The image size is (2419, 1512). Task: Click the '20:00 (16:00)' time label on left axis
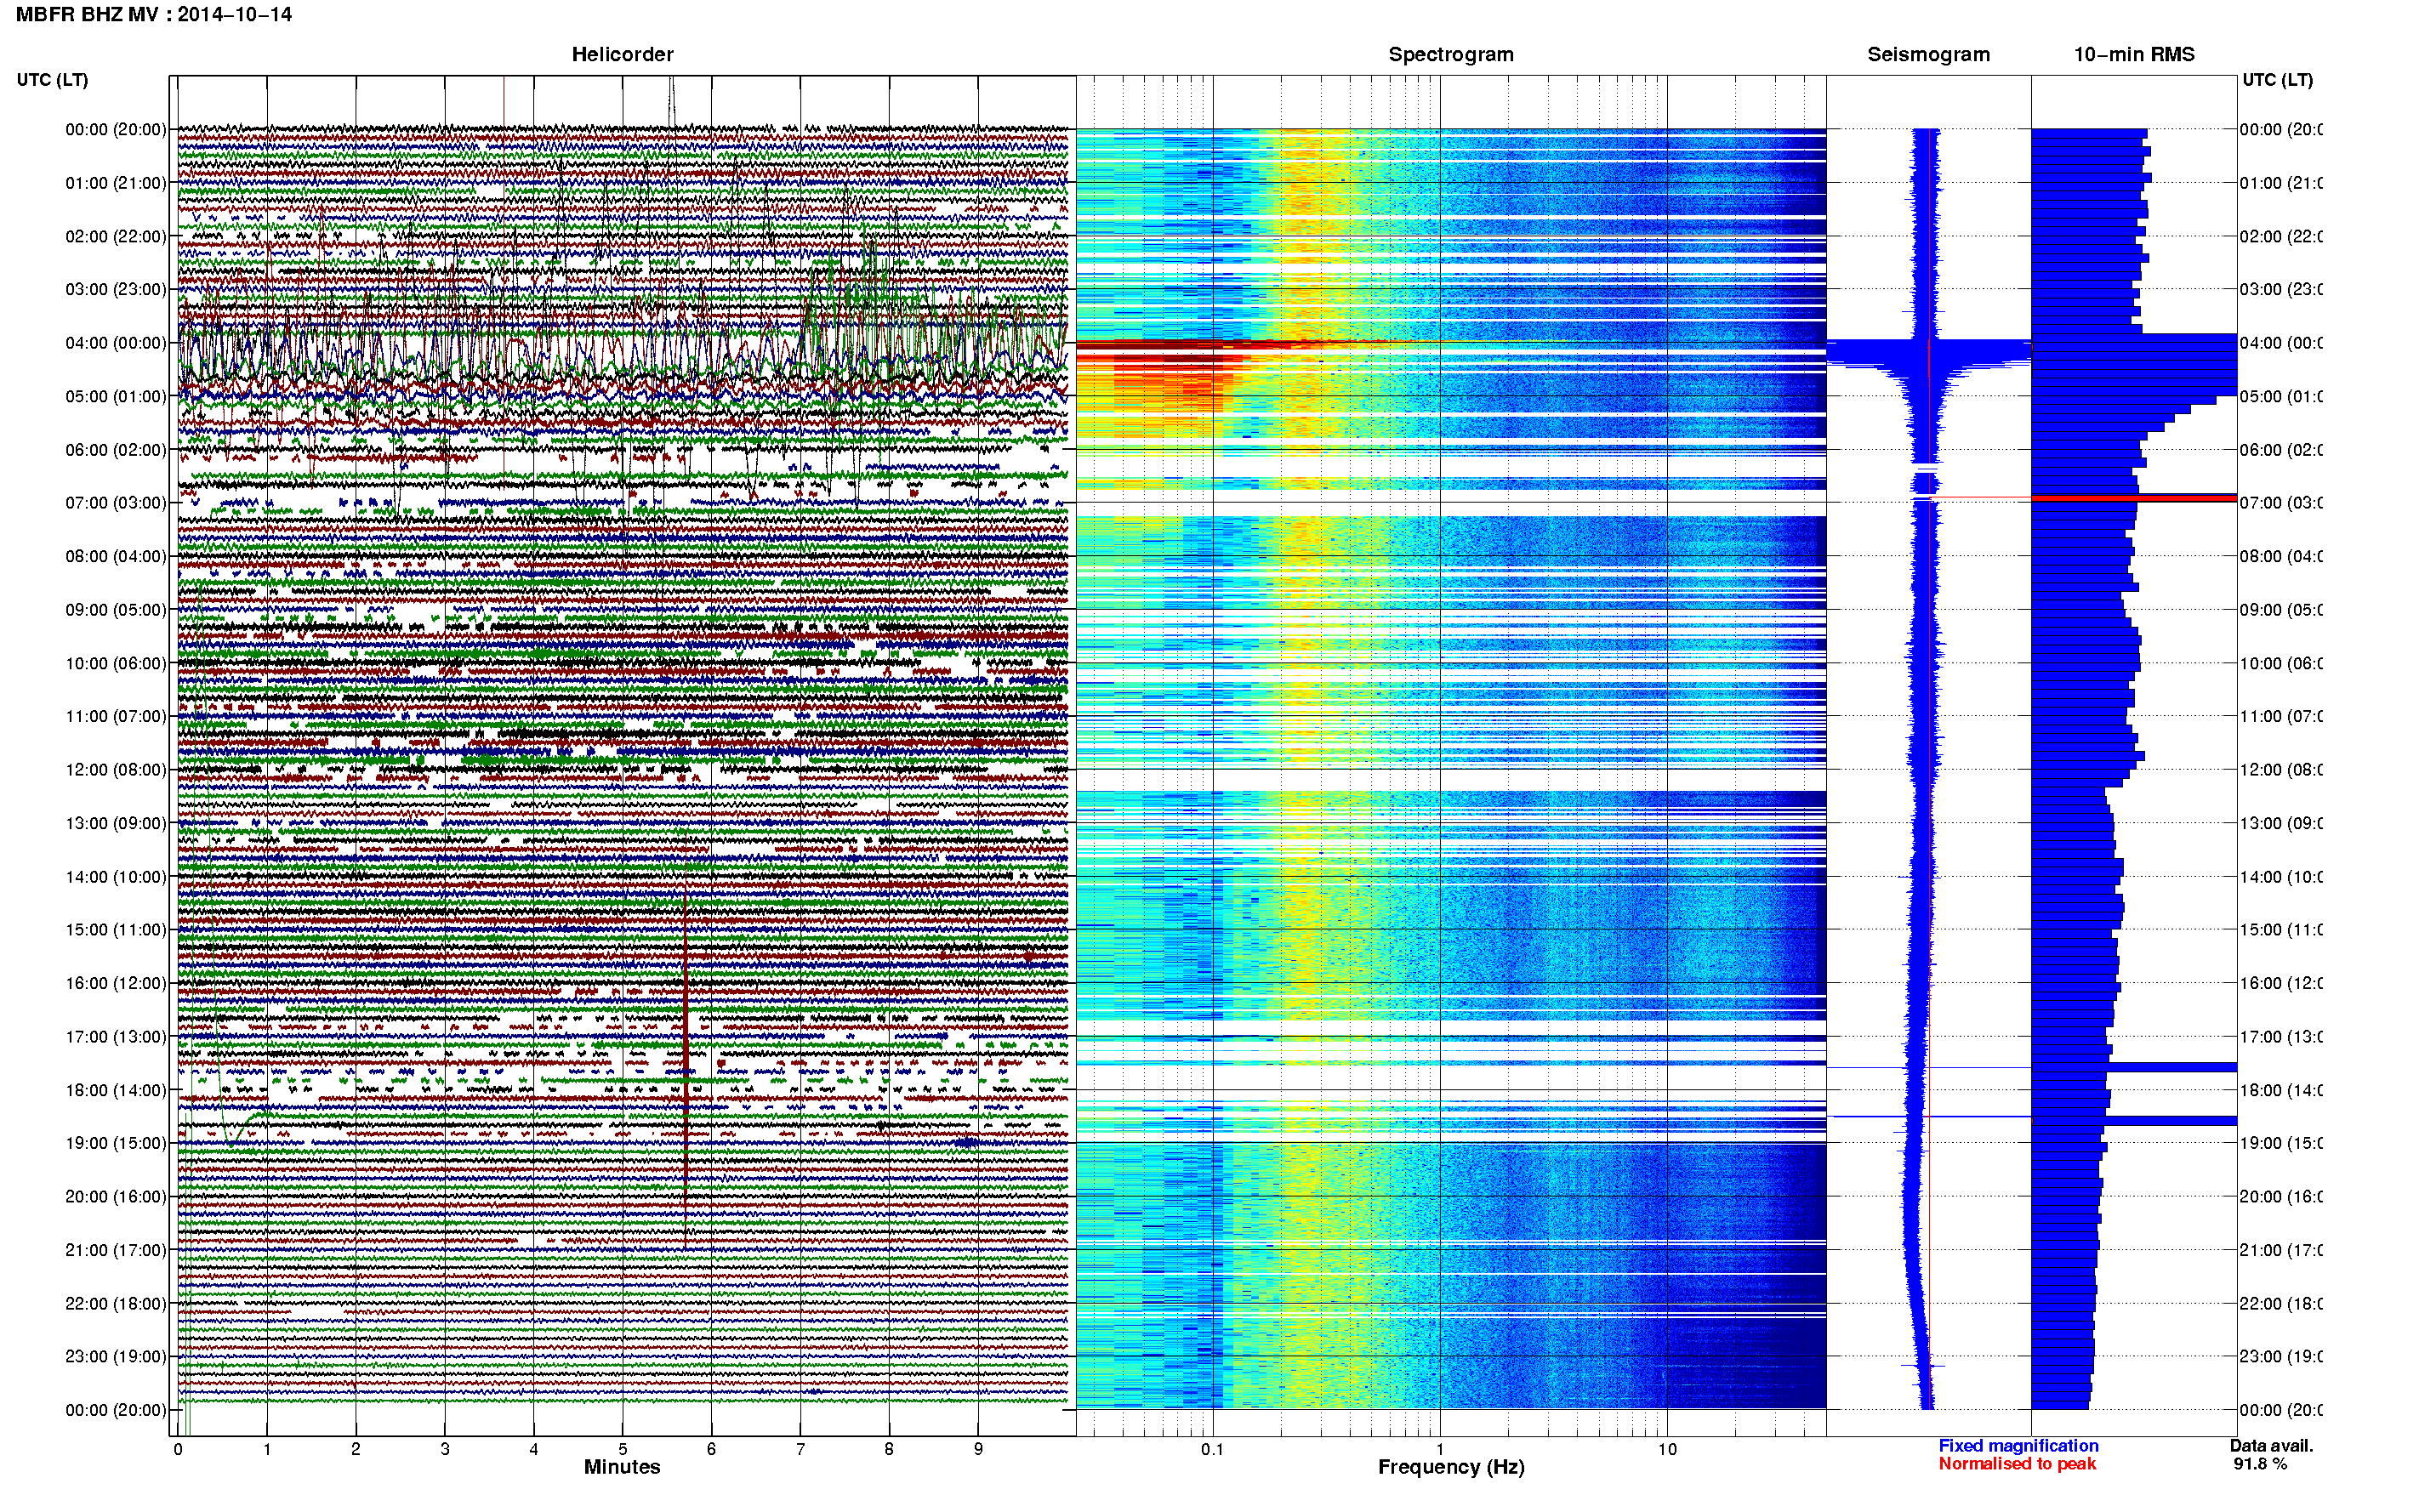(x=116, y=1197)
